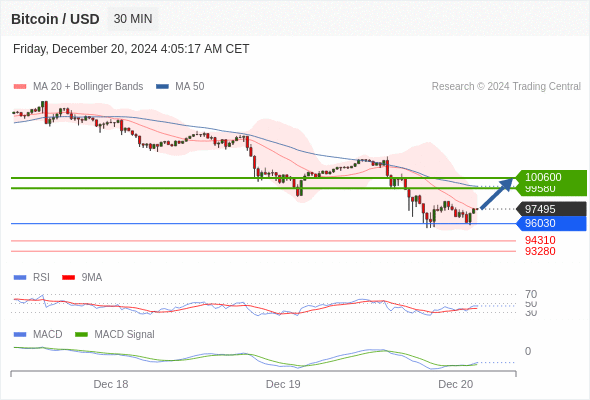
Task: Click the Dec 18 time axis label
Action: pos(111,384)
